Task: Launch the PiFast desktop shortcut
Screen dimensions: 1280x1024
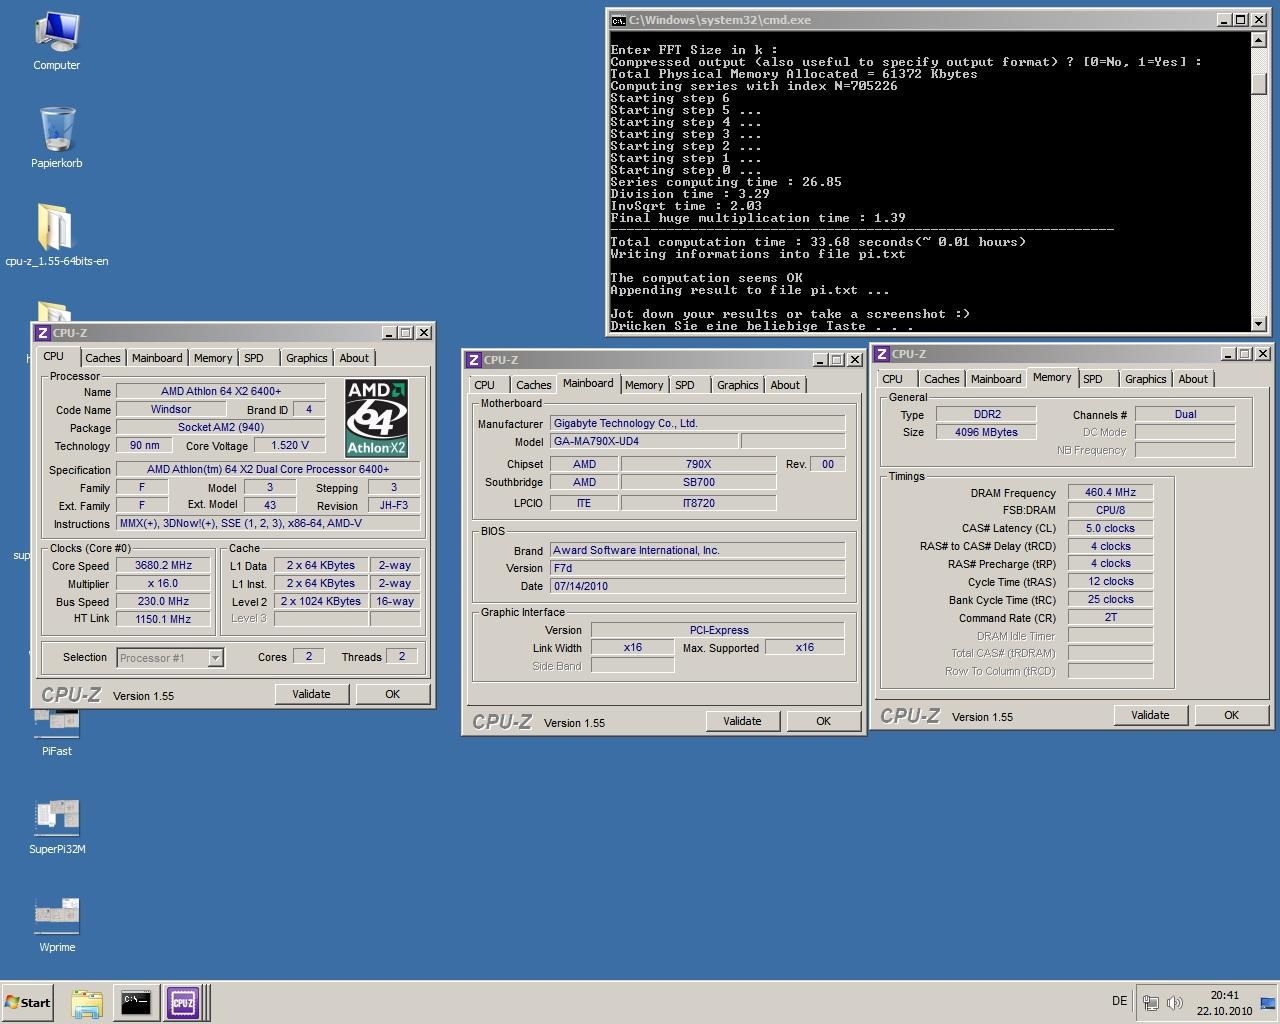Action: [x=57, y=730]
